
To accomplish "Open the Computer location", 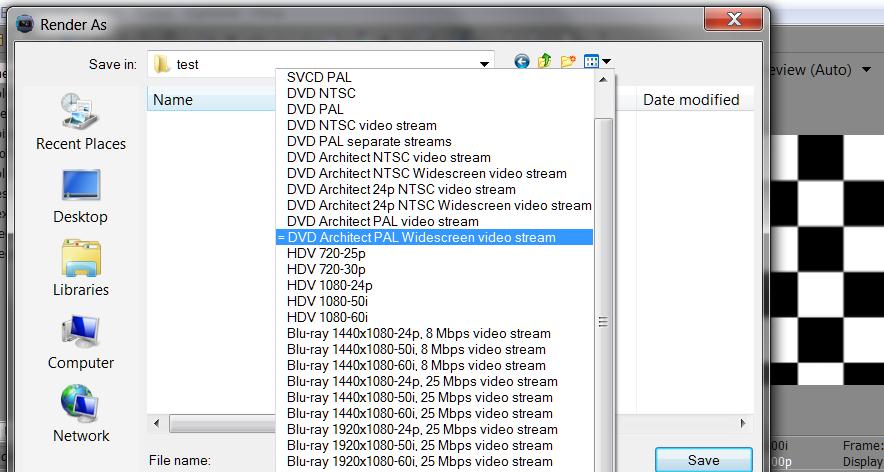I will tap(81, 342).
